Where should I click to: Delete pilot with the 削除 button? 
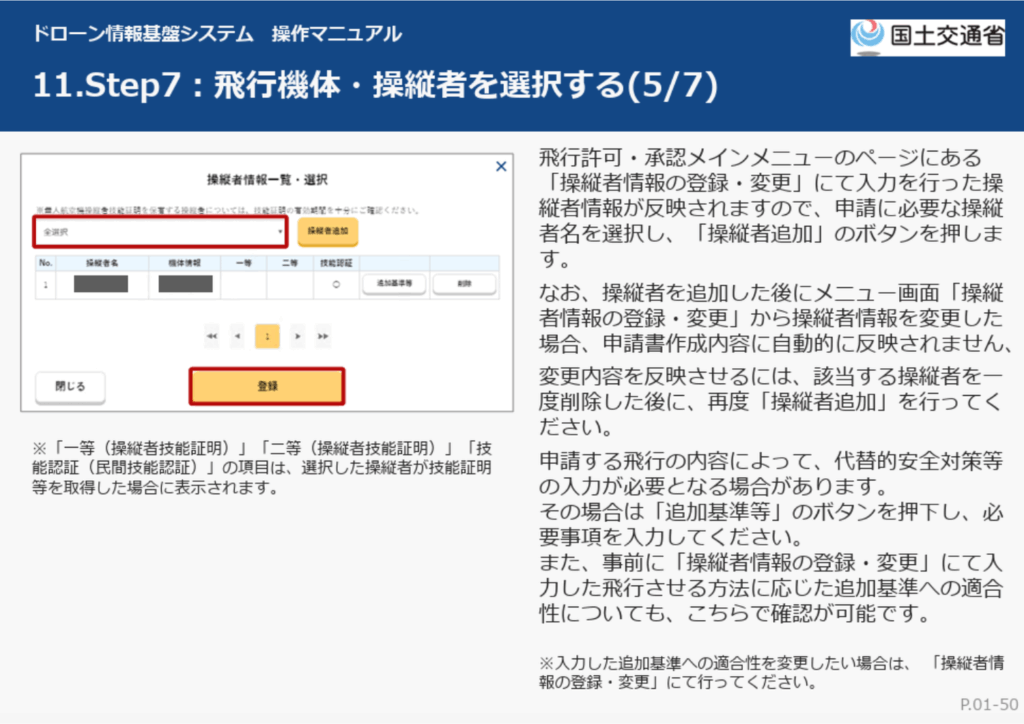[464, 284]
